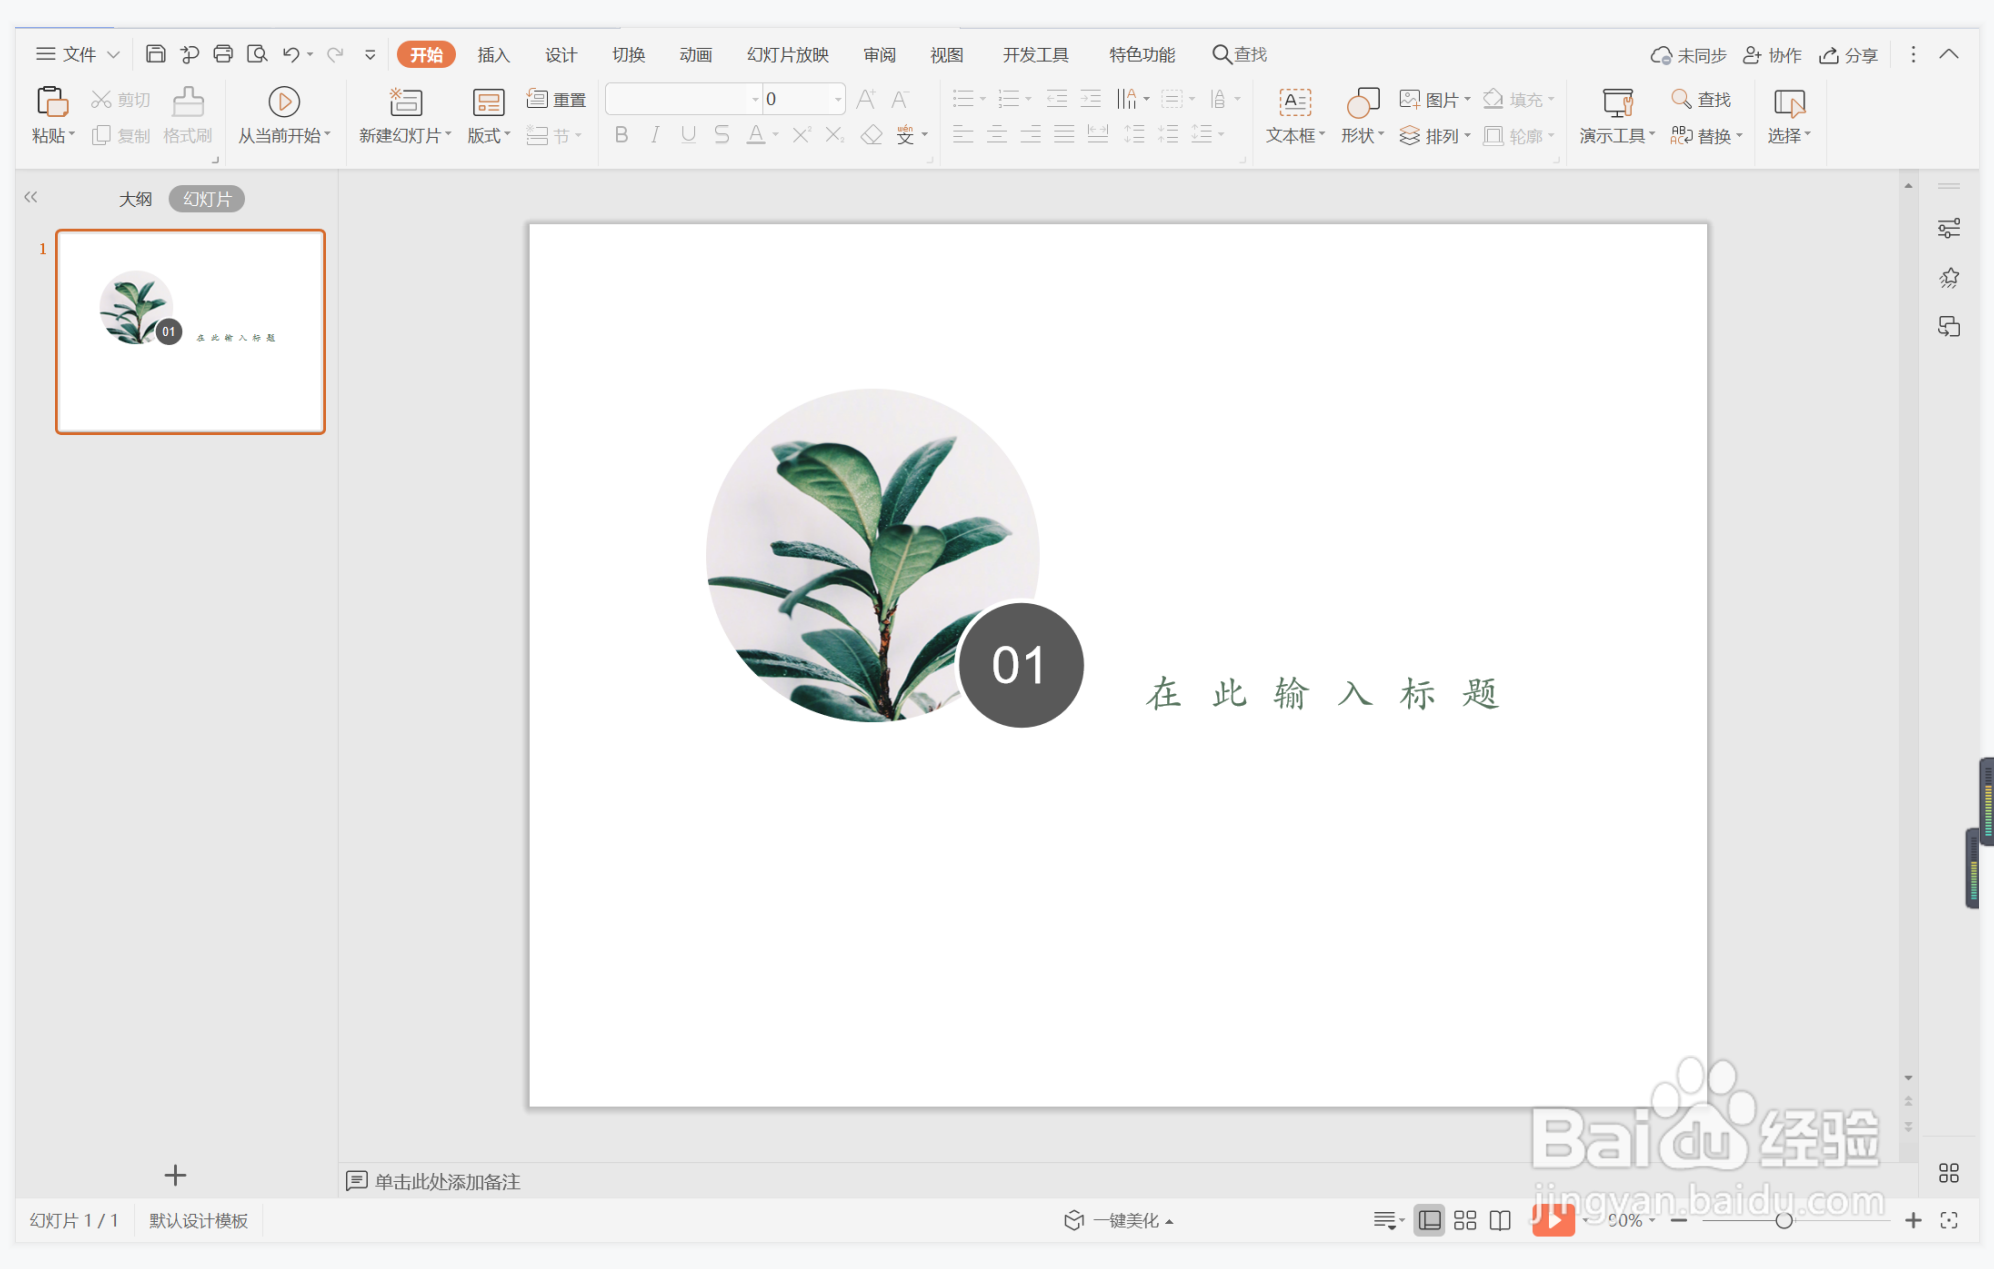Toggle normal view in status bar

tap(1430, 1220)
